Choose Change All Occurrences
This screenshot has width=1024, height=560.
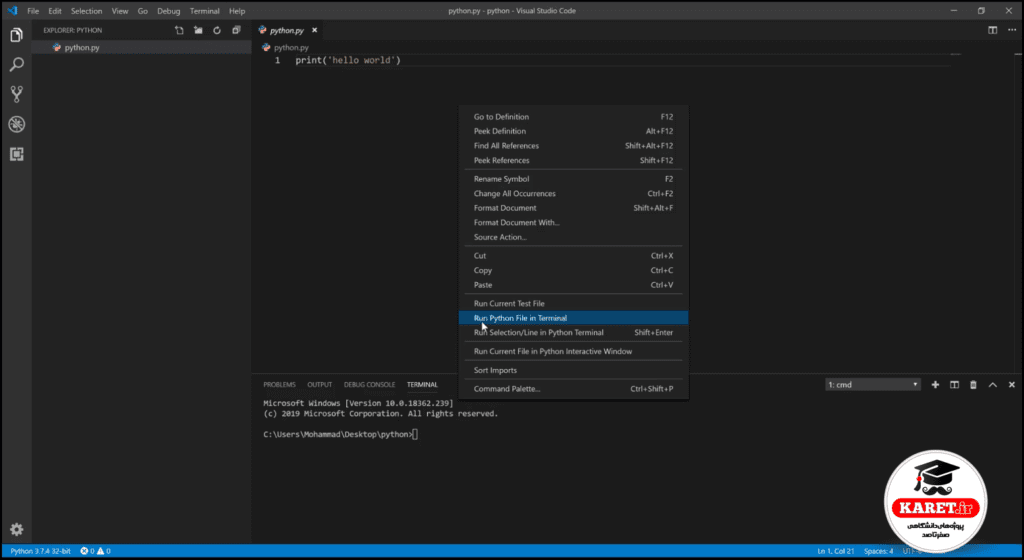click(573, 193)
